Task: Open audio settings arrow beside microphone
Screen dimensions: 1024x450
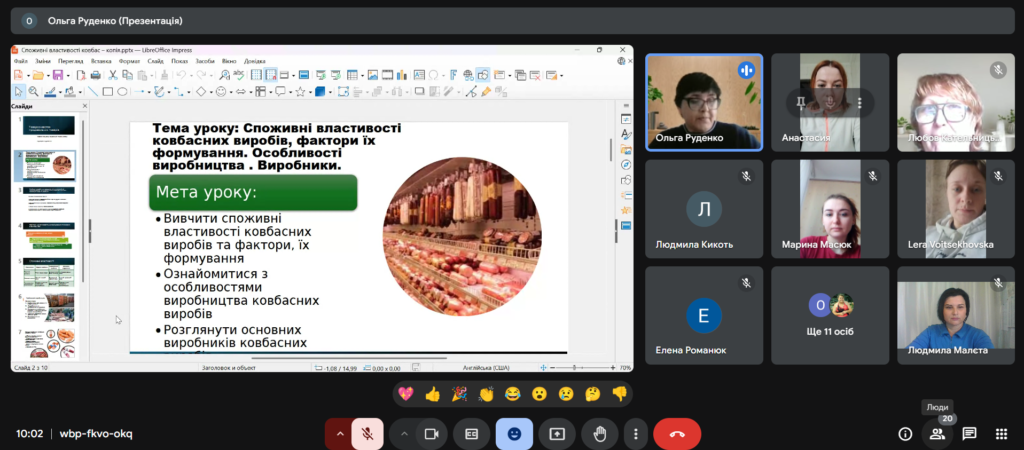Action: coord(340,434)
